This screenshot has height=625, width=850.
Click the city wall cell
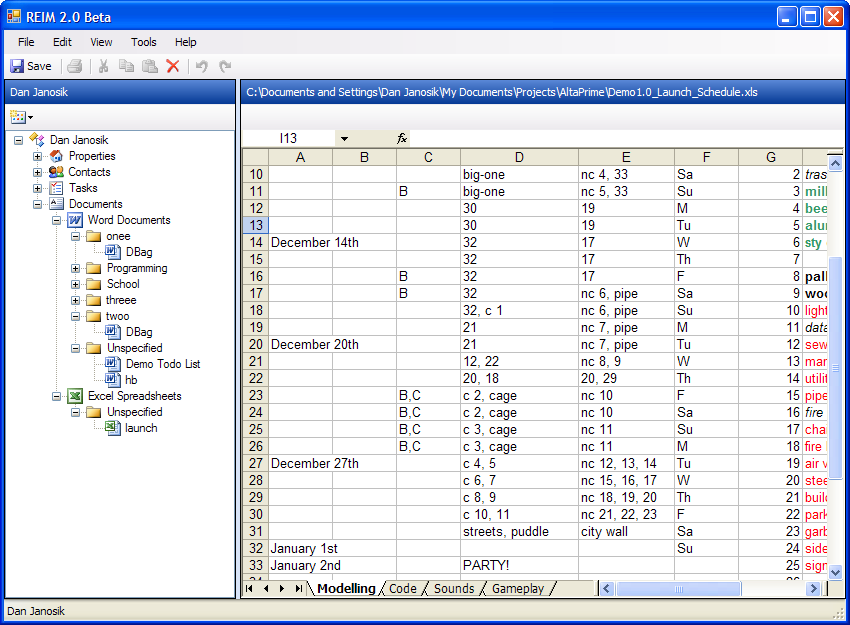(x=626, y=532)
